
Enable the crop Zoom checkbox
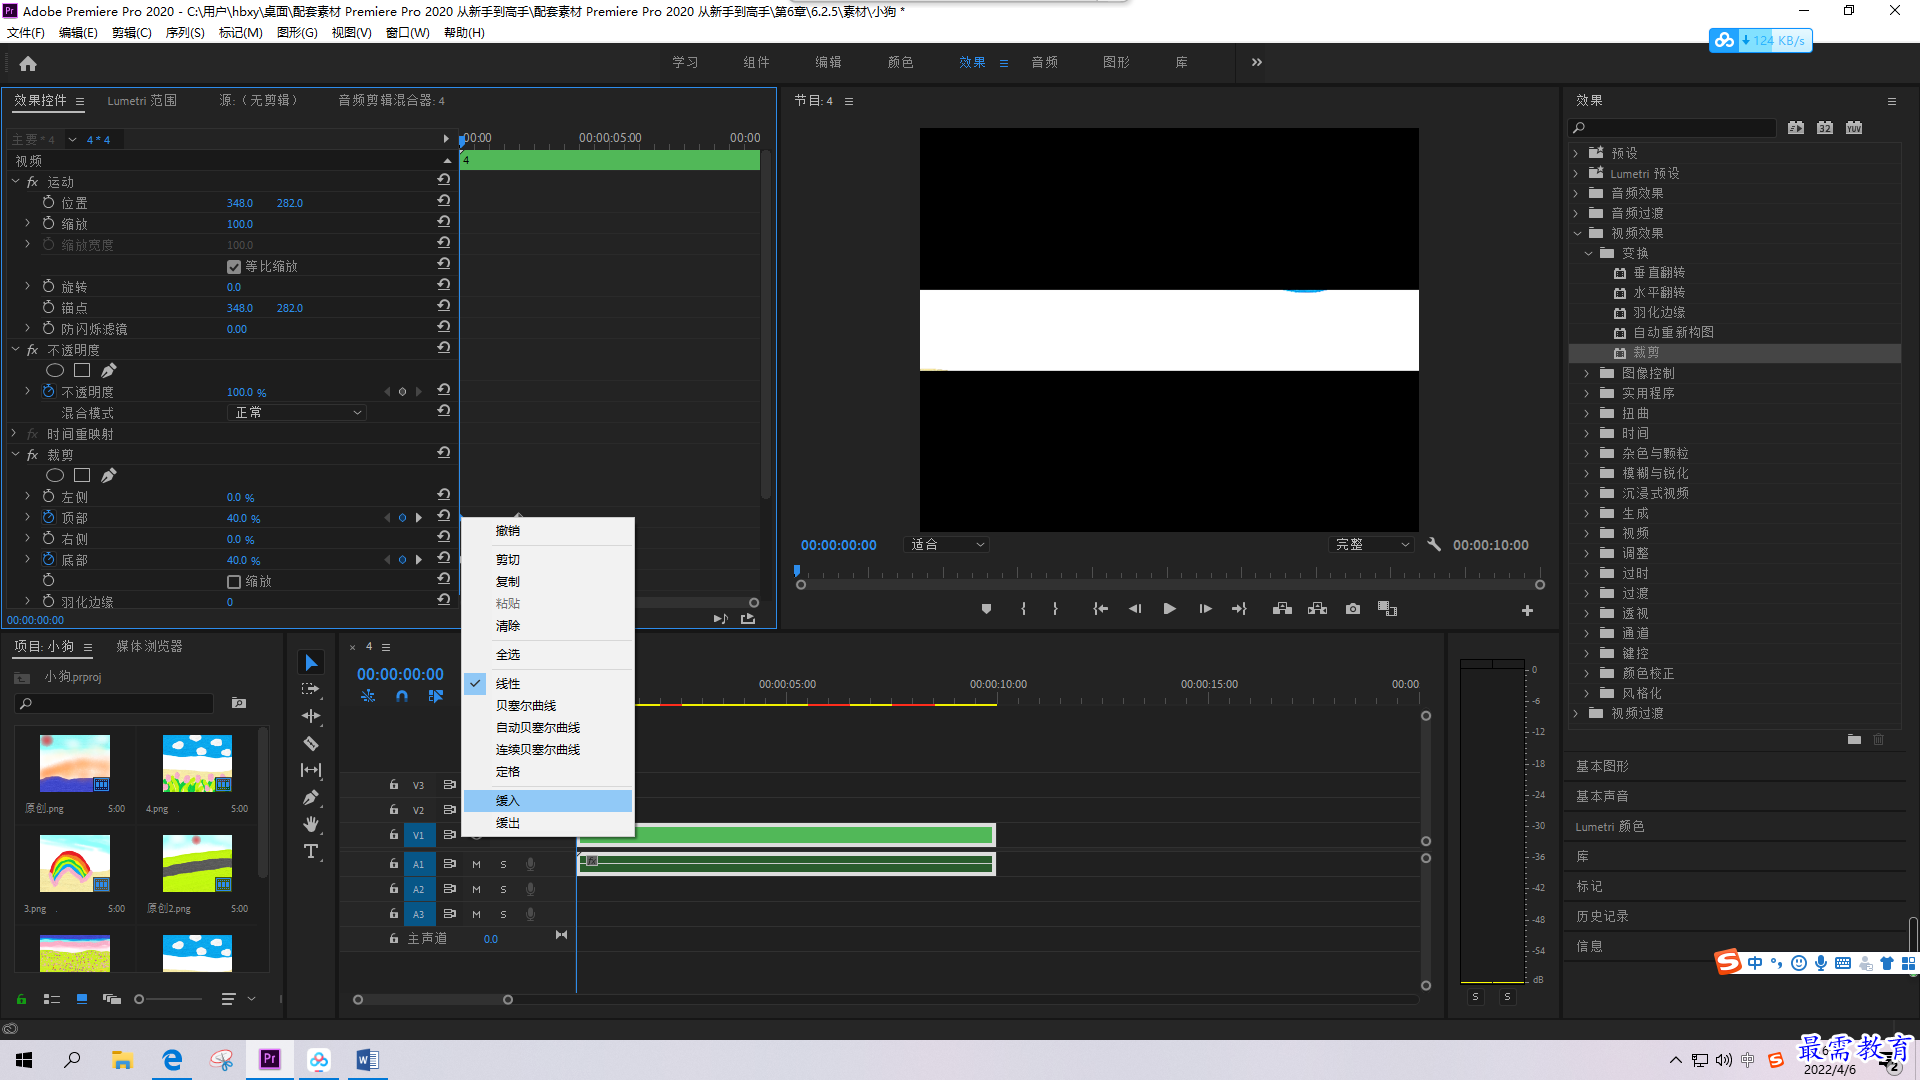point(234,582)
